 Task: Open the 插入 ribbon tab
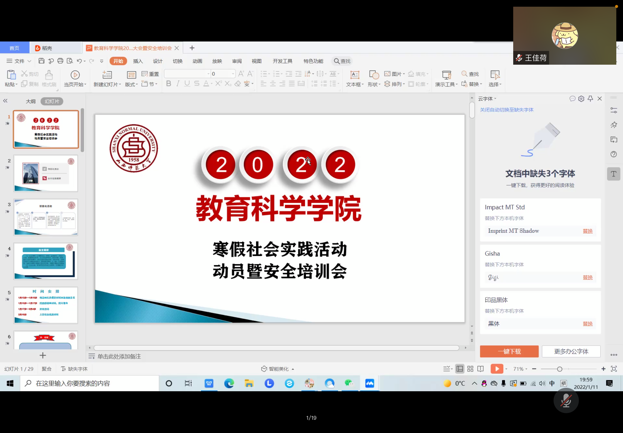click(138, 61)
